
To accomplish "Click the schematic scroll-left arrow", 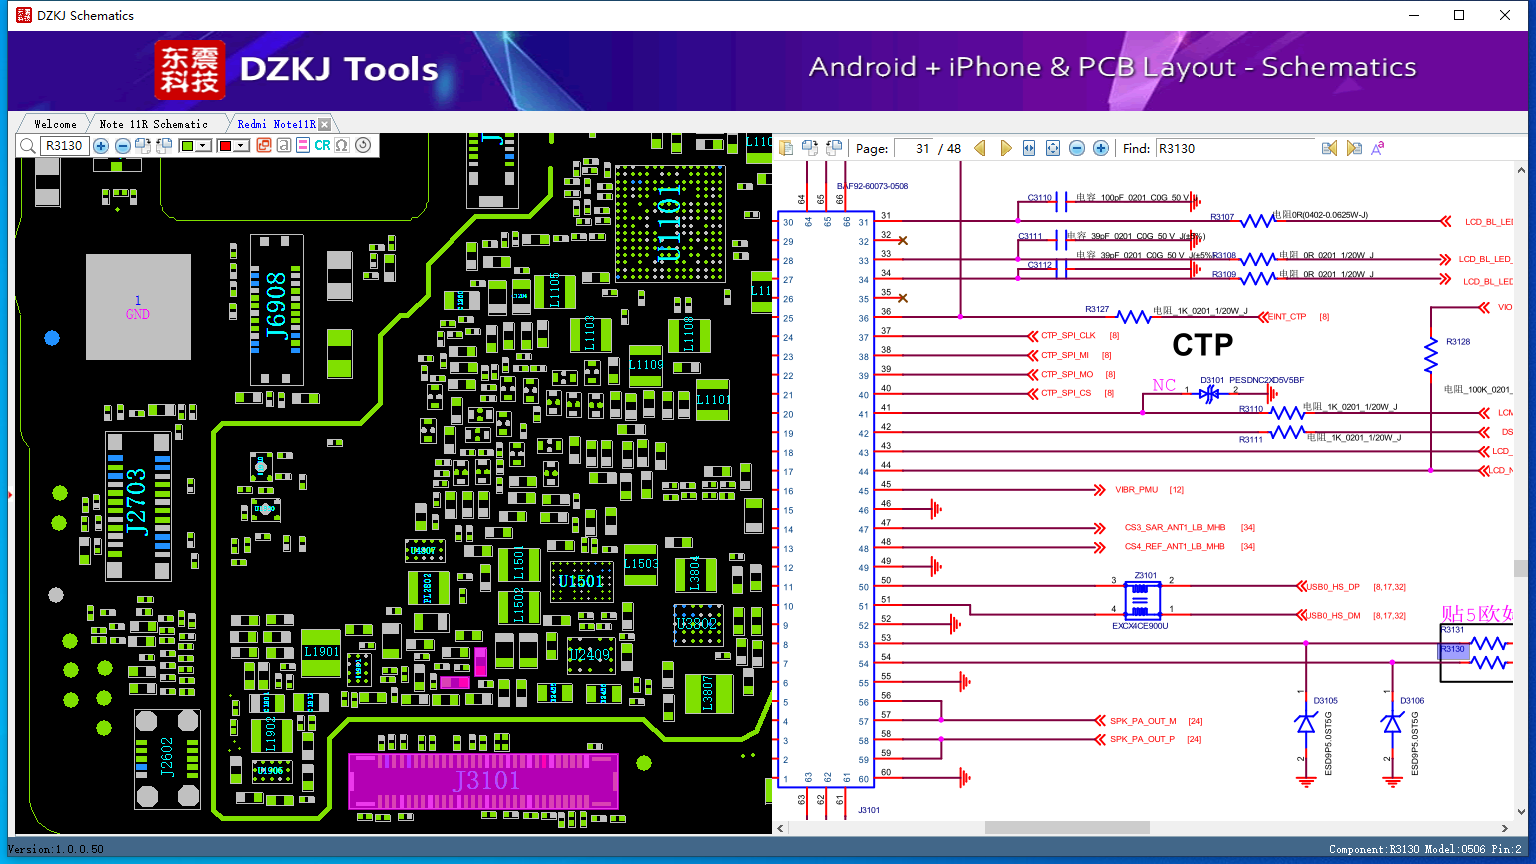I will tap(781, 828).
